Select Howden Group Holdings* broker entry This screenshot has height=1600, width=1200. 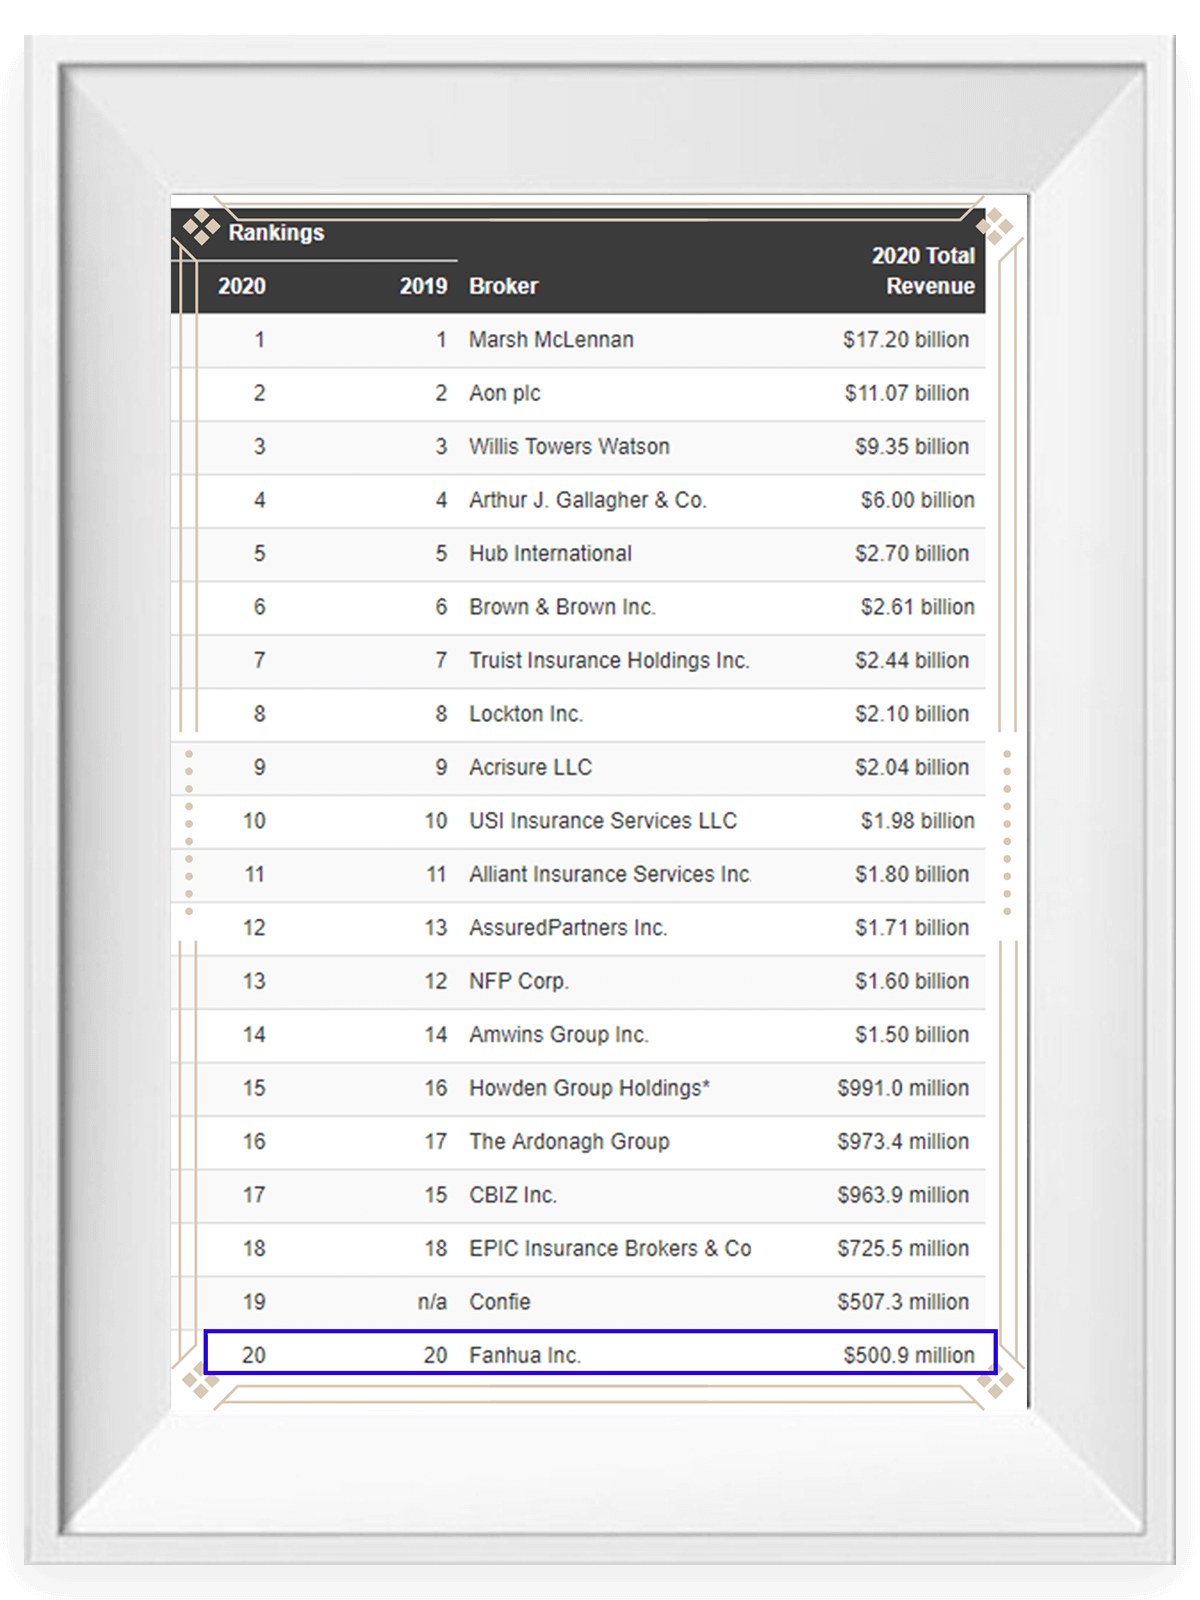pyautogui.click(x=589, y=1088)
